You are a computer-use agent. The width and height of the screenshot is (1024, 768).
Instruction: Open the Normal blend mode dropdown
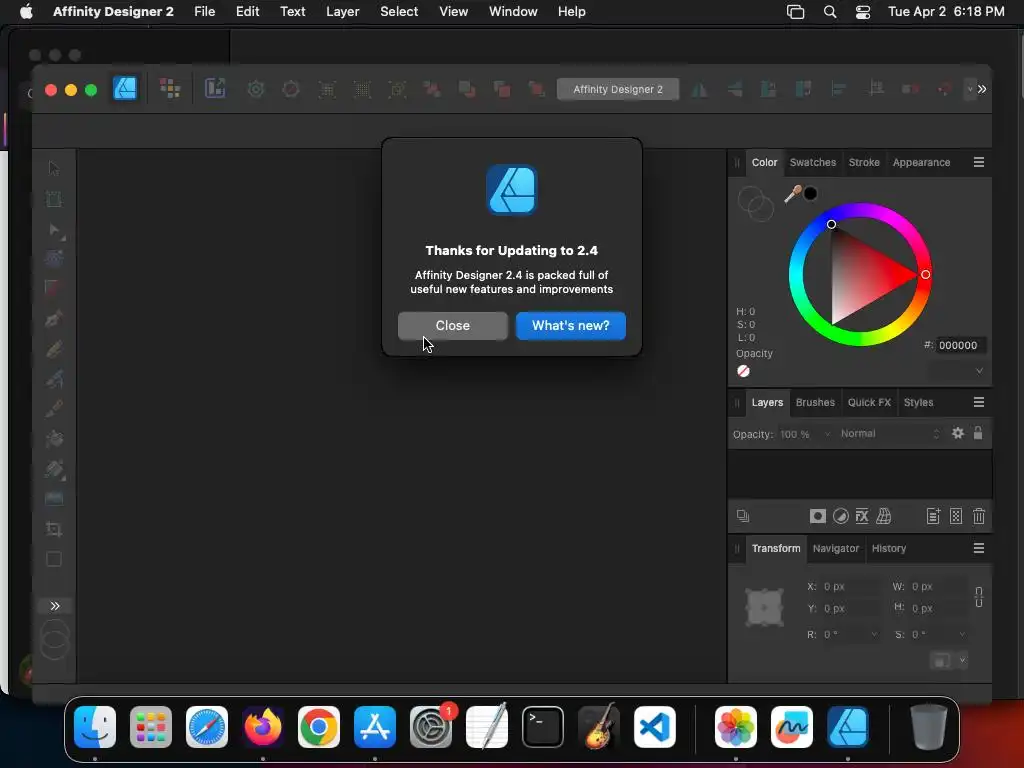click(x=891, y=434)
